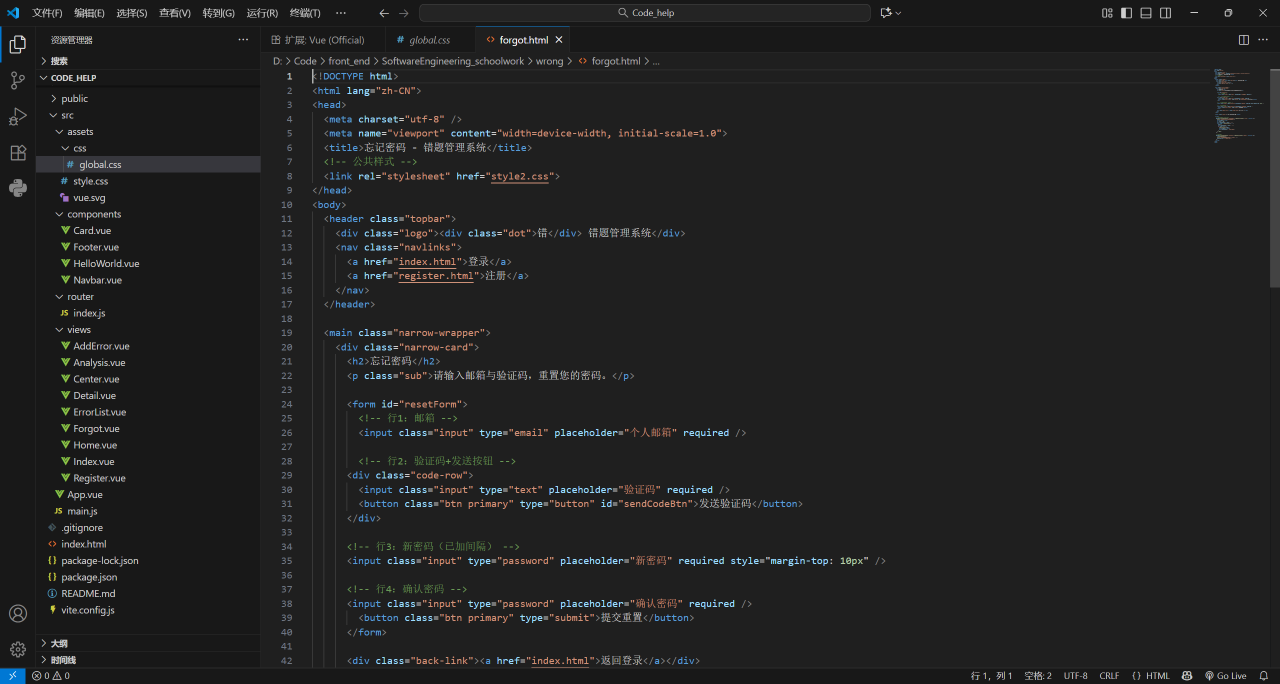Go forward with the right arrow
Viewport: 1280px width, 684px height.
pyautogui.click(x=403, y=13)
